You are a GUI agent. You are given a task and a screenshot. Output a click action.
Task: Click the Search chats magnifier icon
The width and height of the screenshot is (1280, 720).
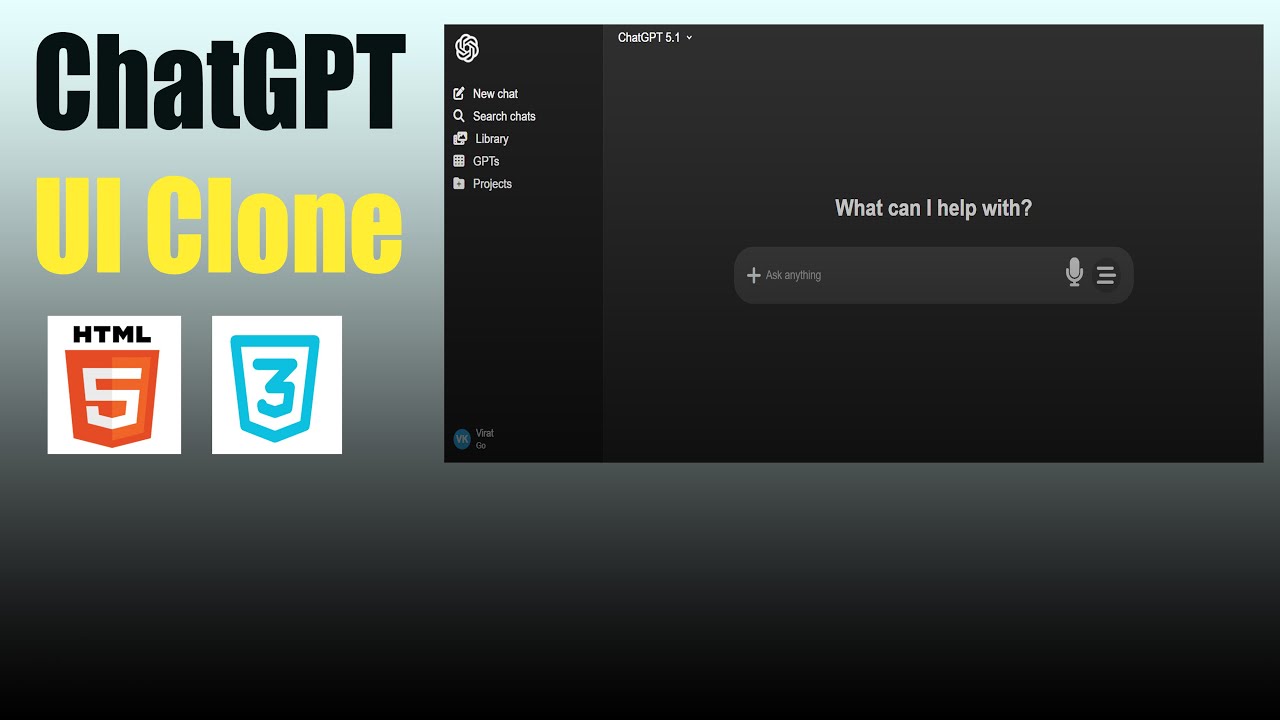click(459, 116)
